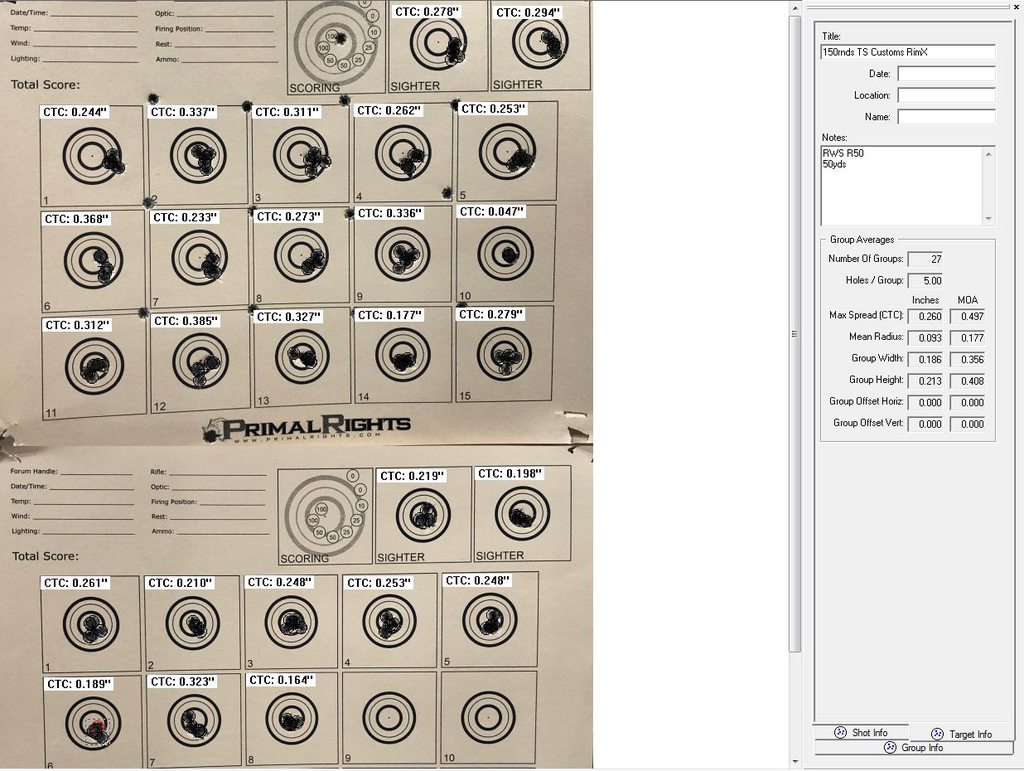This screenshot has height=771, width=1024.
Task: Select the CTC: 0.262" group label
Action: click(x=389, y=111)
